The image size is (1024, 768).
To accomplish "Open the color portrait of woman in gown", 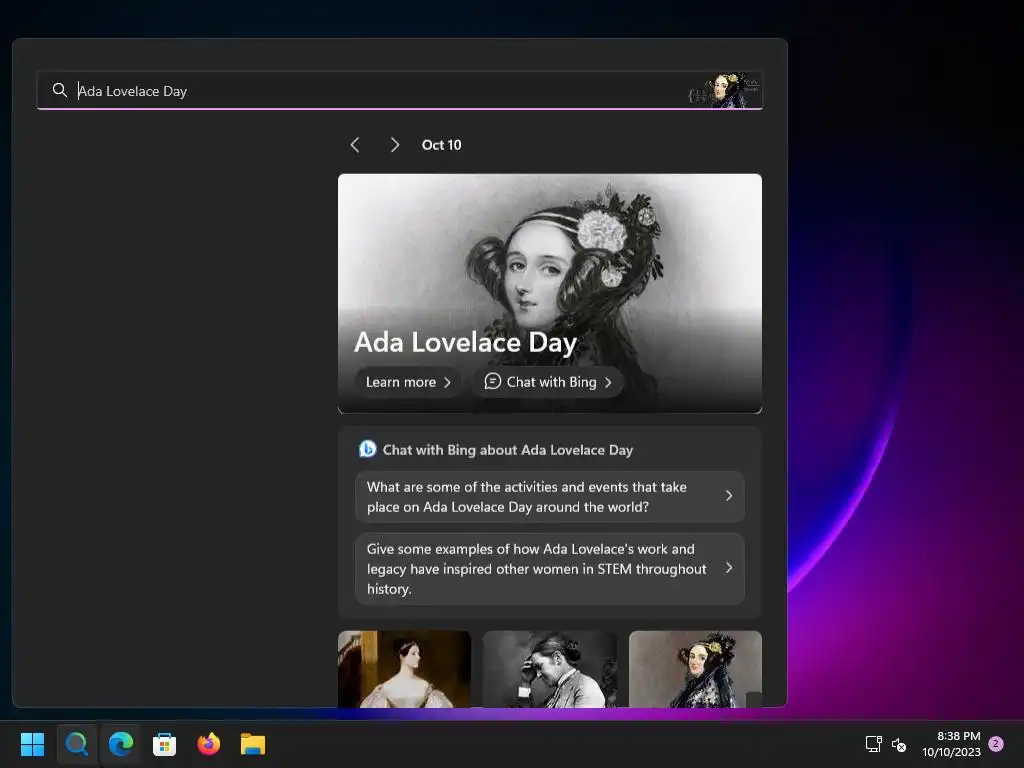I will (404, 669).
